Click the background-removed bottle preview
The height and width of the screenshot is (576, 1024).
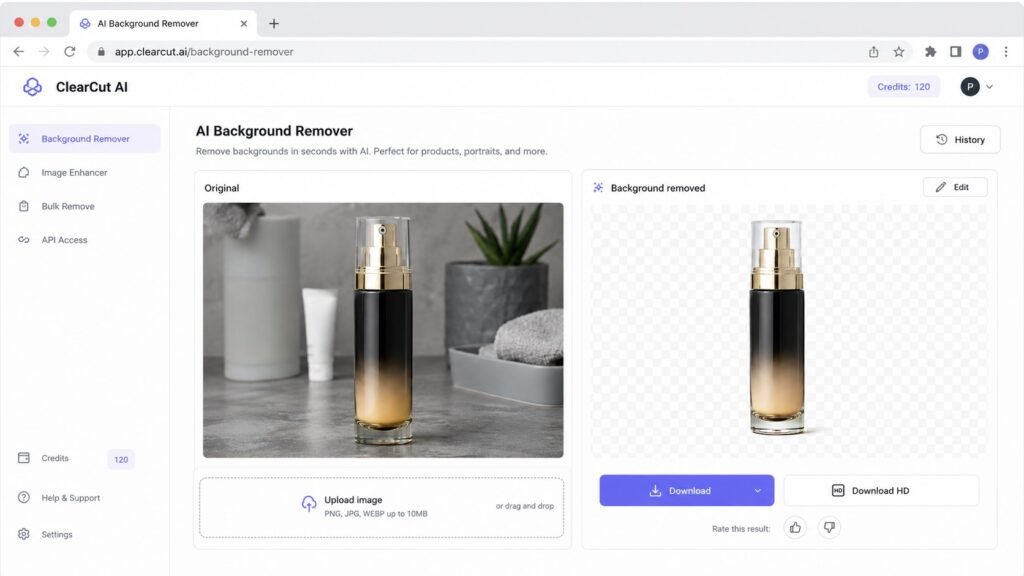(789, 330)
